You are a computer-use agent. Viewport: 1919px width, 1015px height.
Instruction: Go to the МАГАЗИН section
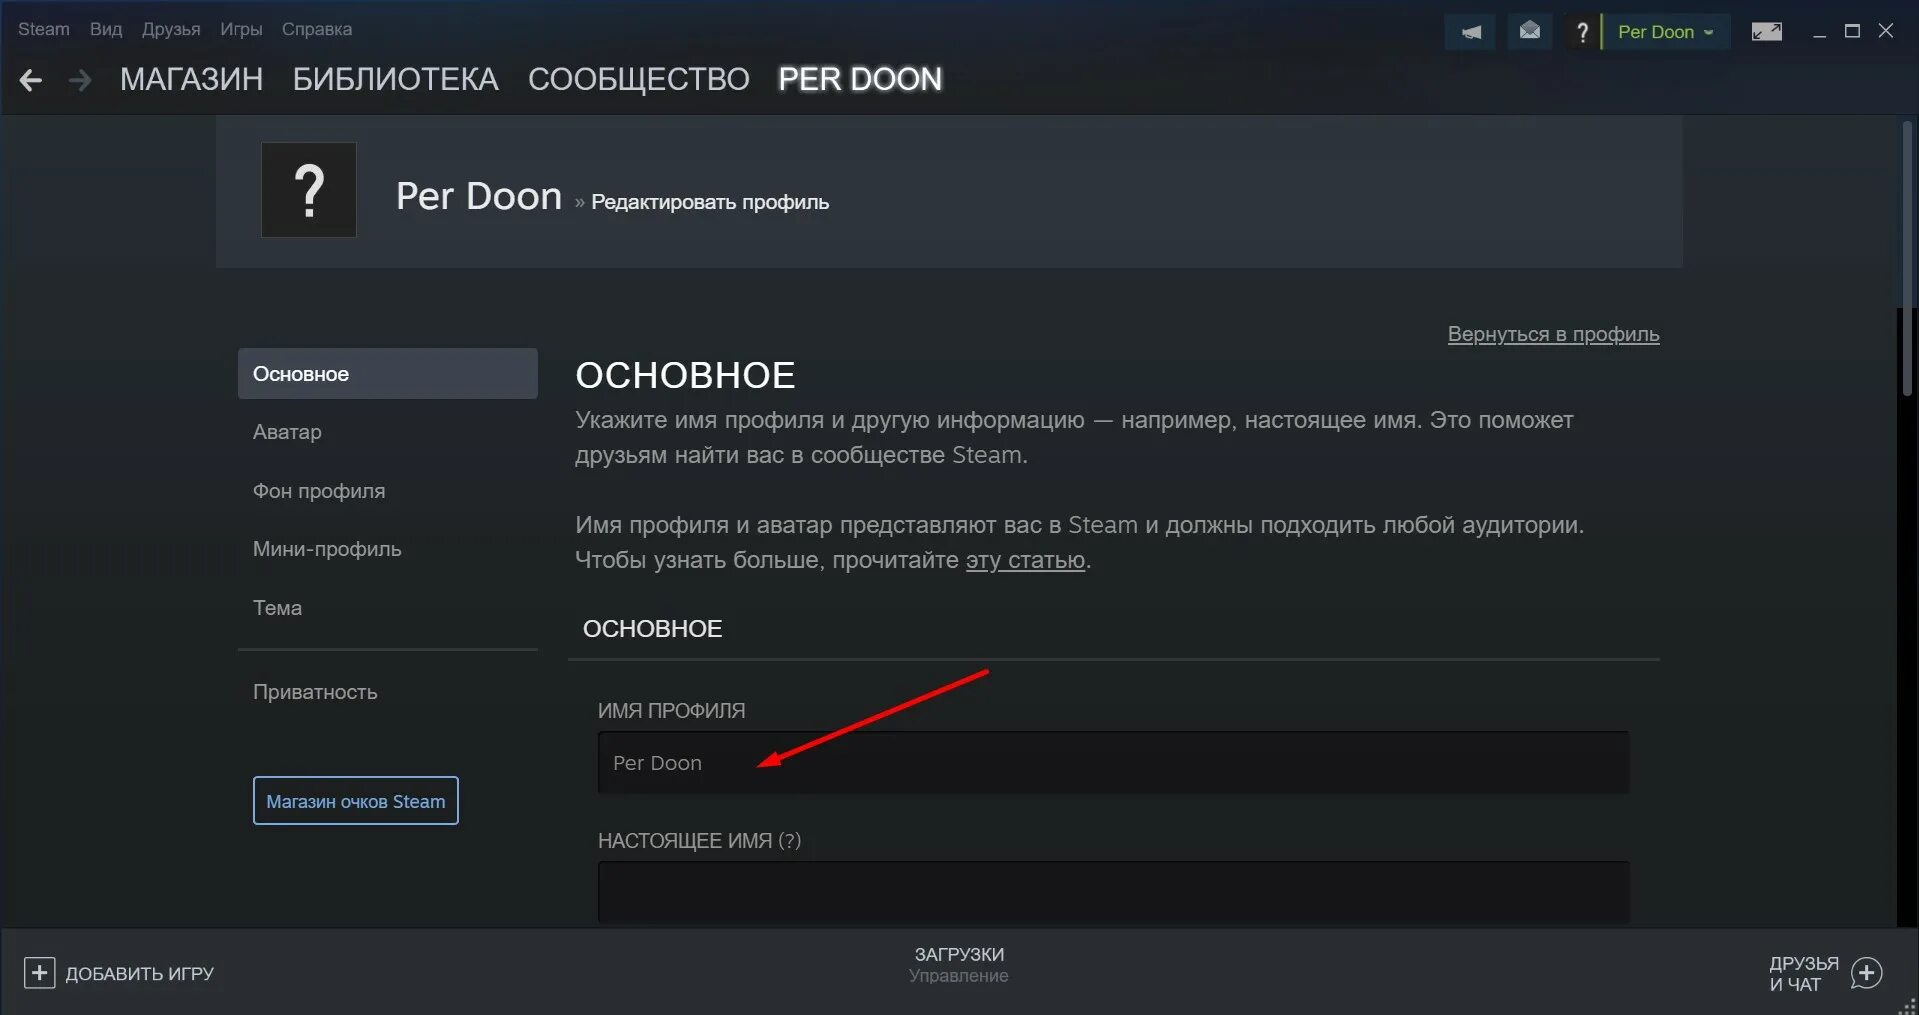click(192, 79)
